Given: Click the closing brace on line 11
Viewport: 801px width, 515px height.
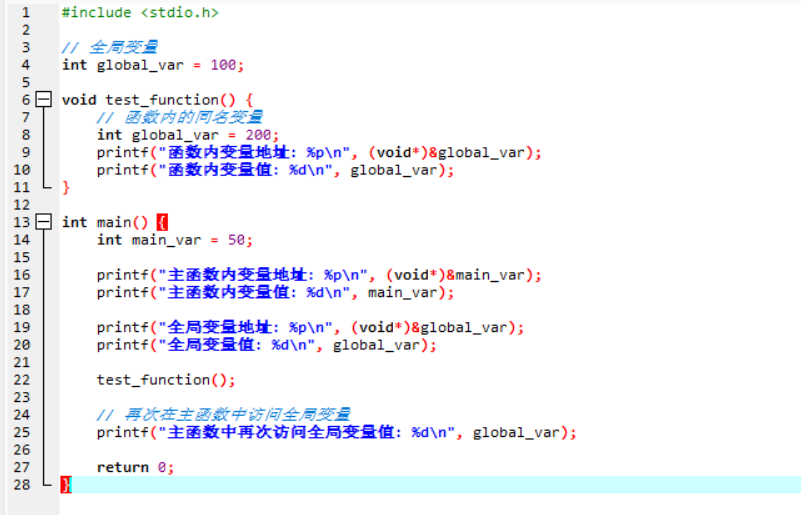Looking at the screenshot, I should coord(65,187).
